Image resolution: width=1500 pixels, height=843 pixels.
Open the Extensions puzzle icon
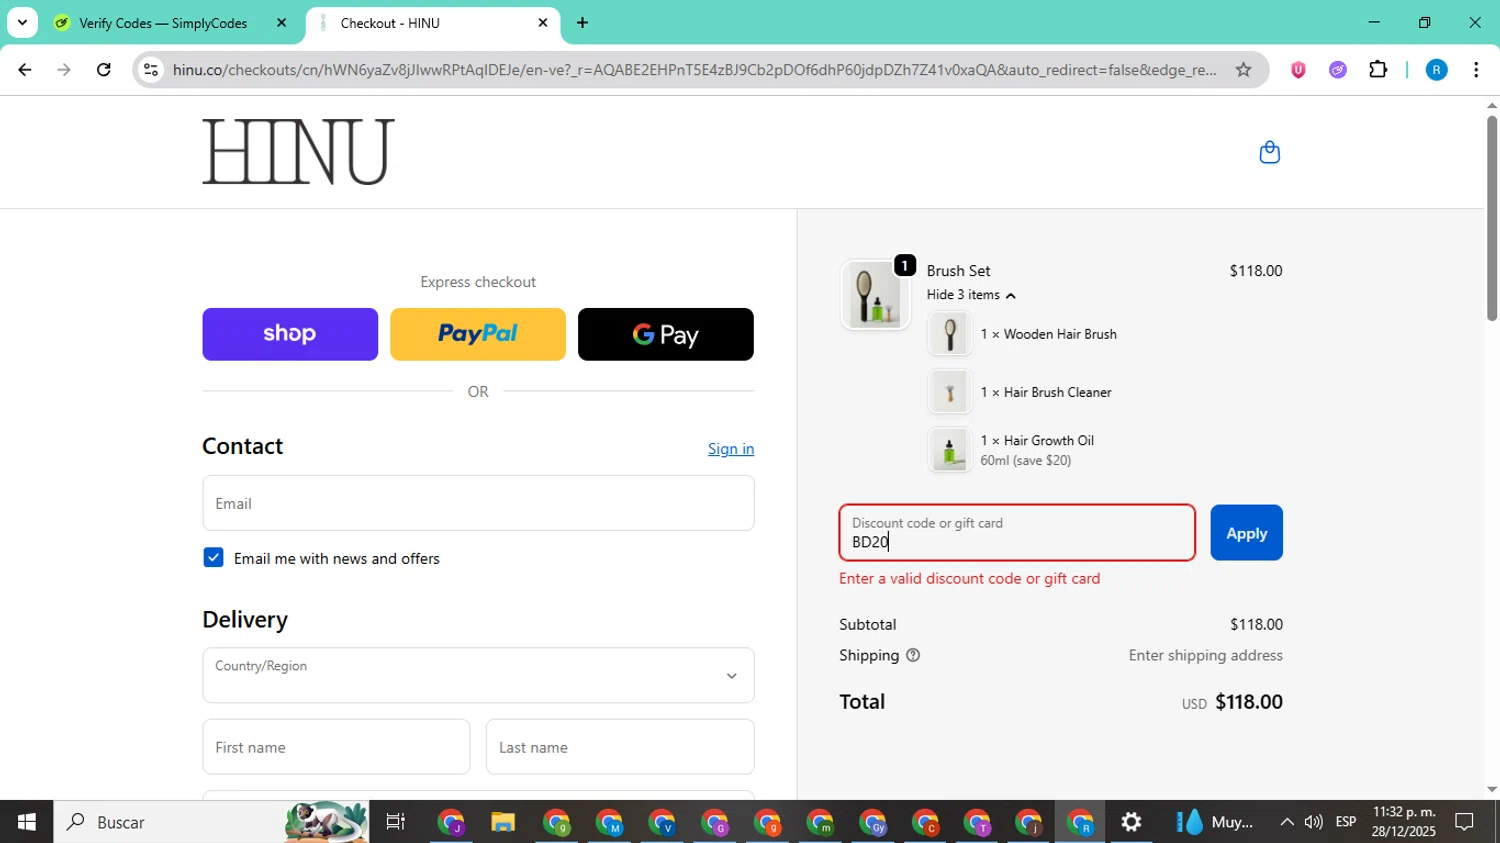[x=1378, y=70]
